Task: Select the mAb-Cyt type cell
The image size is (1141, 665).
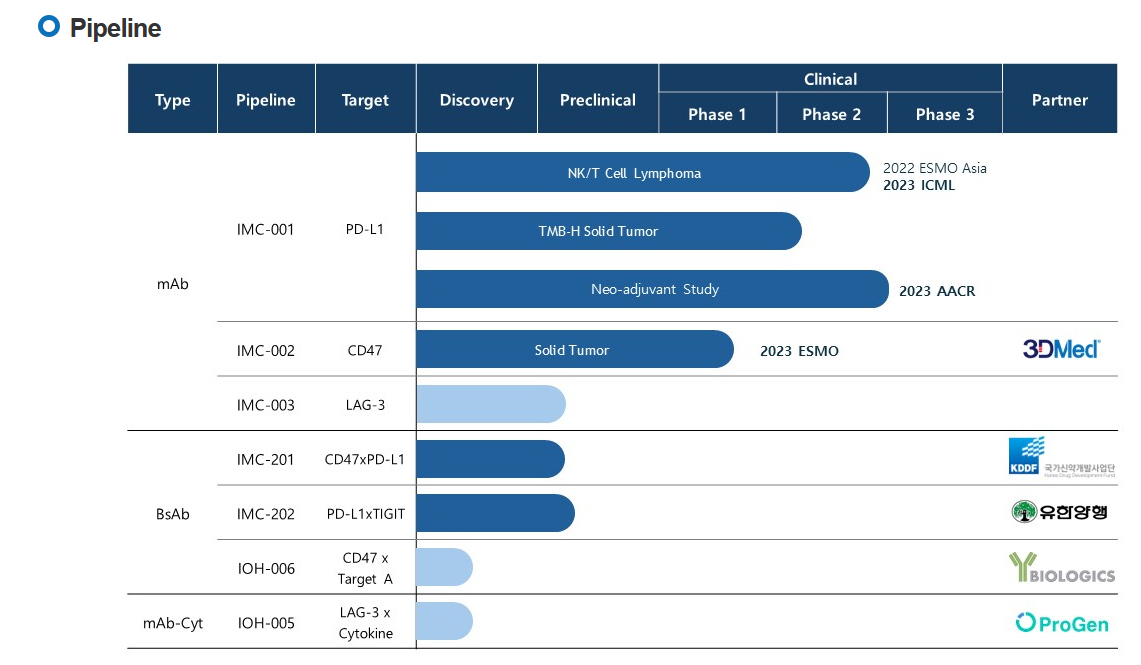Action: [172, 623]
